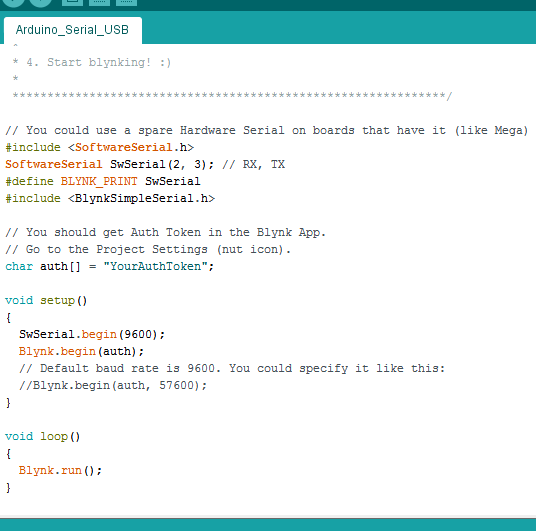Place cursor at SwSerial.begin(9600) call
The image size is (536, 531).
92,334
